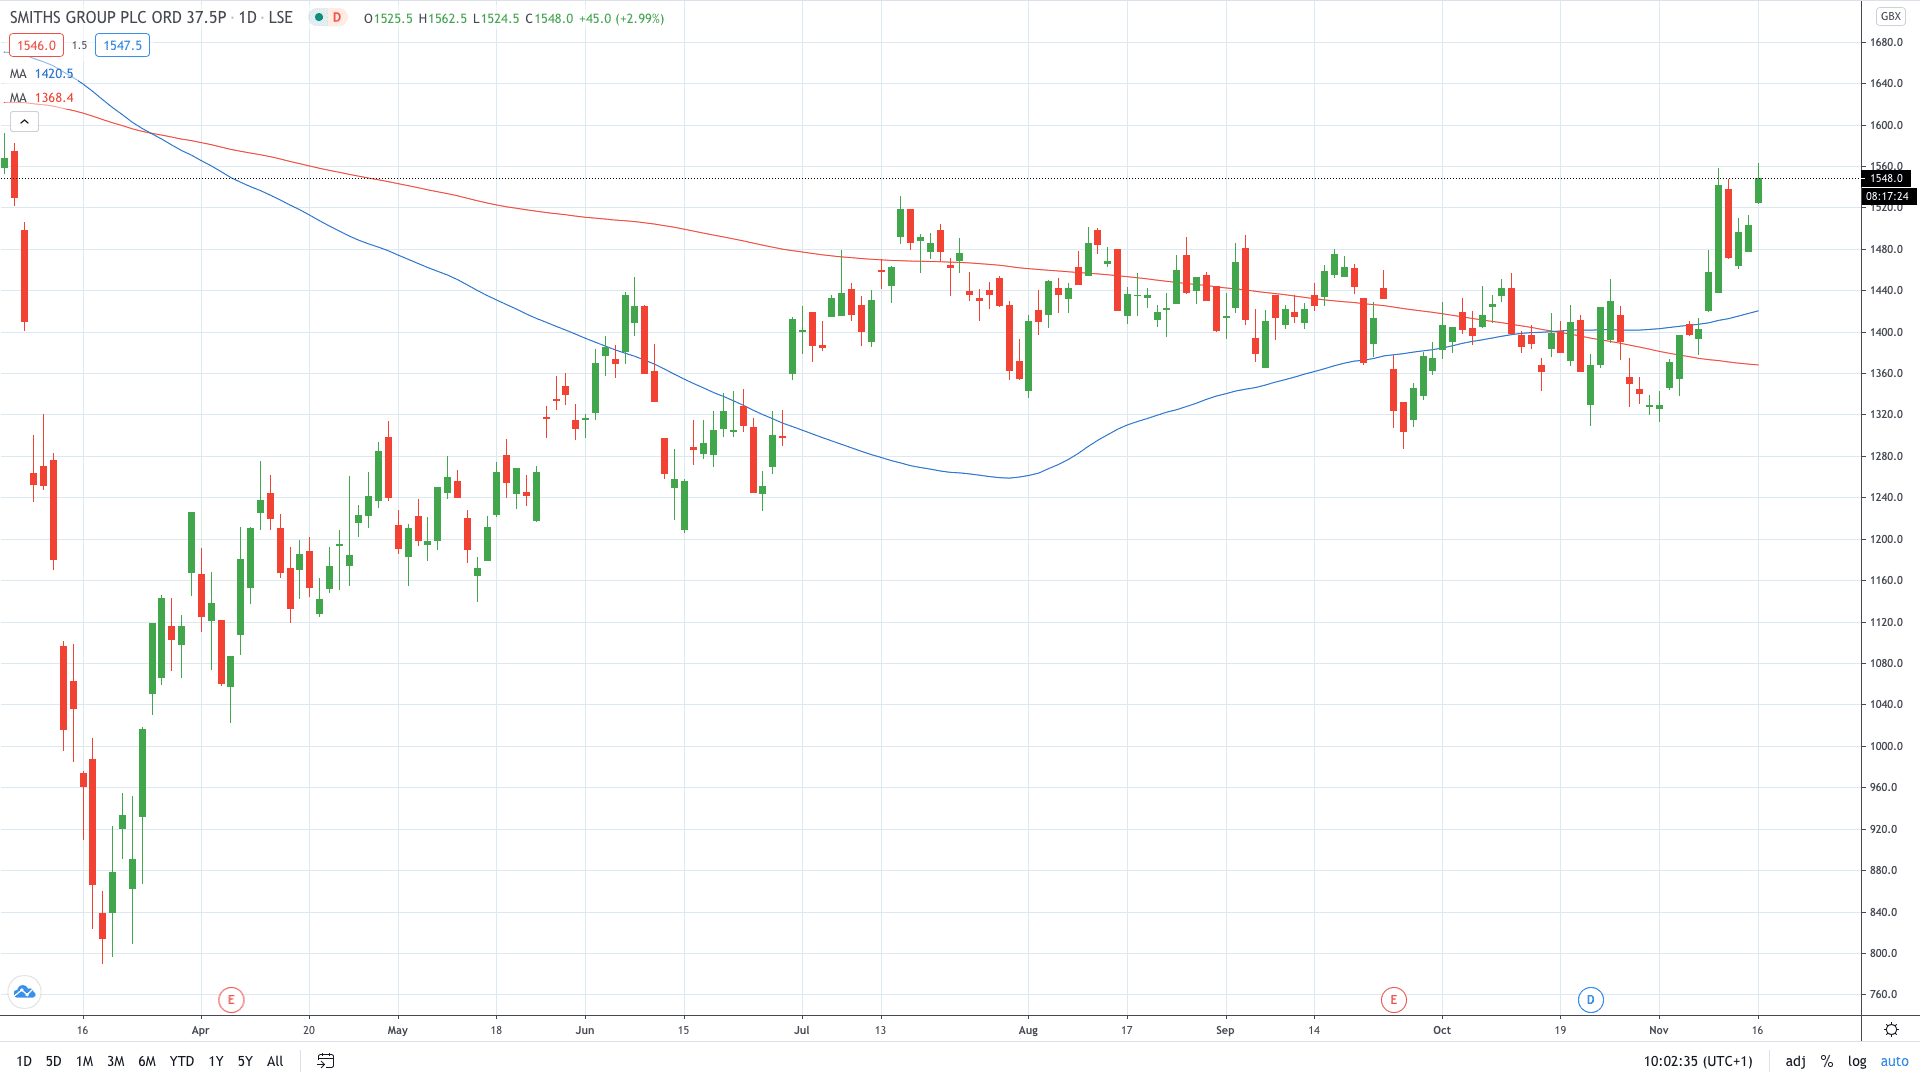Select the 5D time range
Screen dimensions: 1920x1080
[54, 1061]
